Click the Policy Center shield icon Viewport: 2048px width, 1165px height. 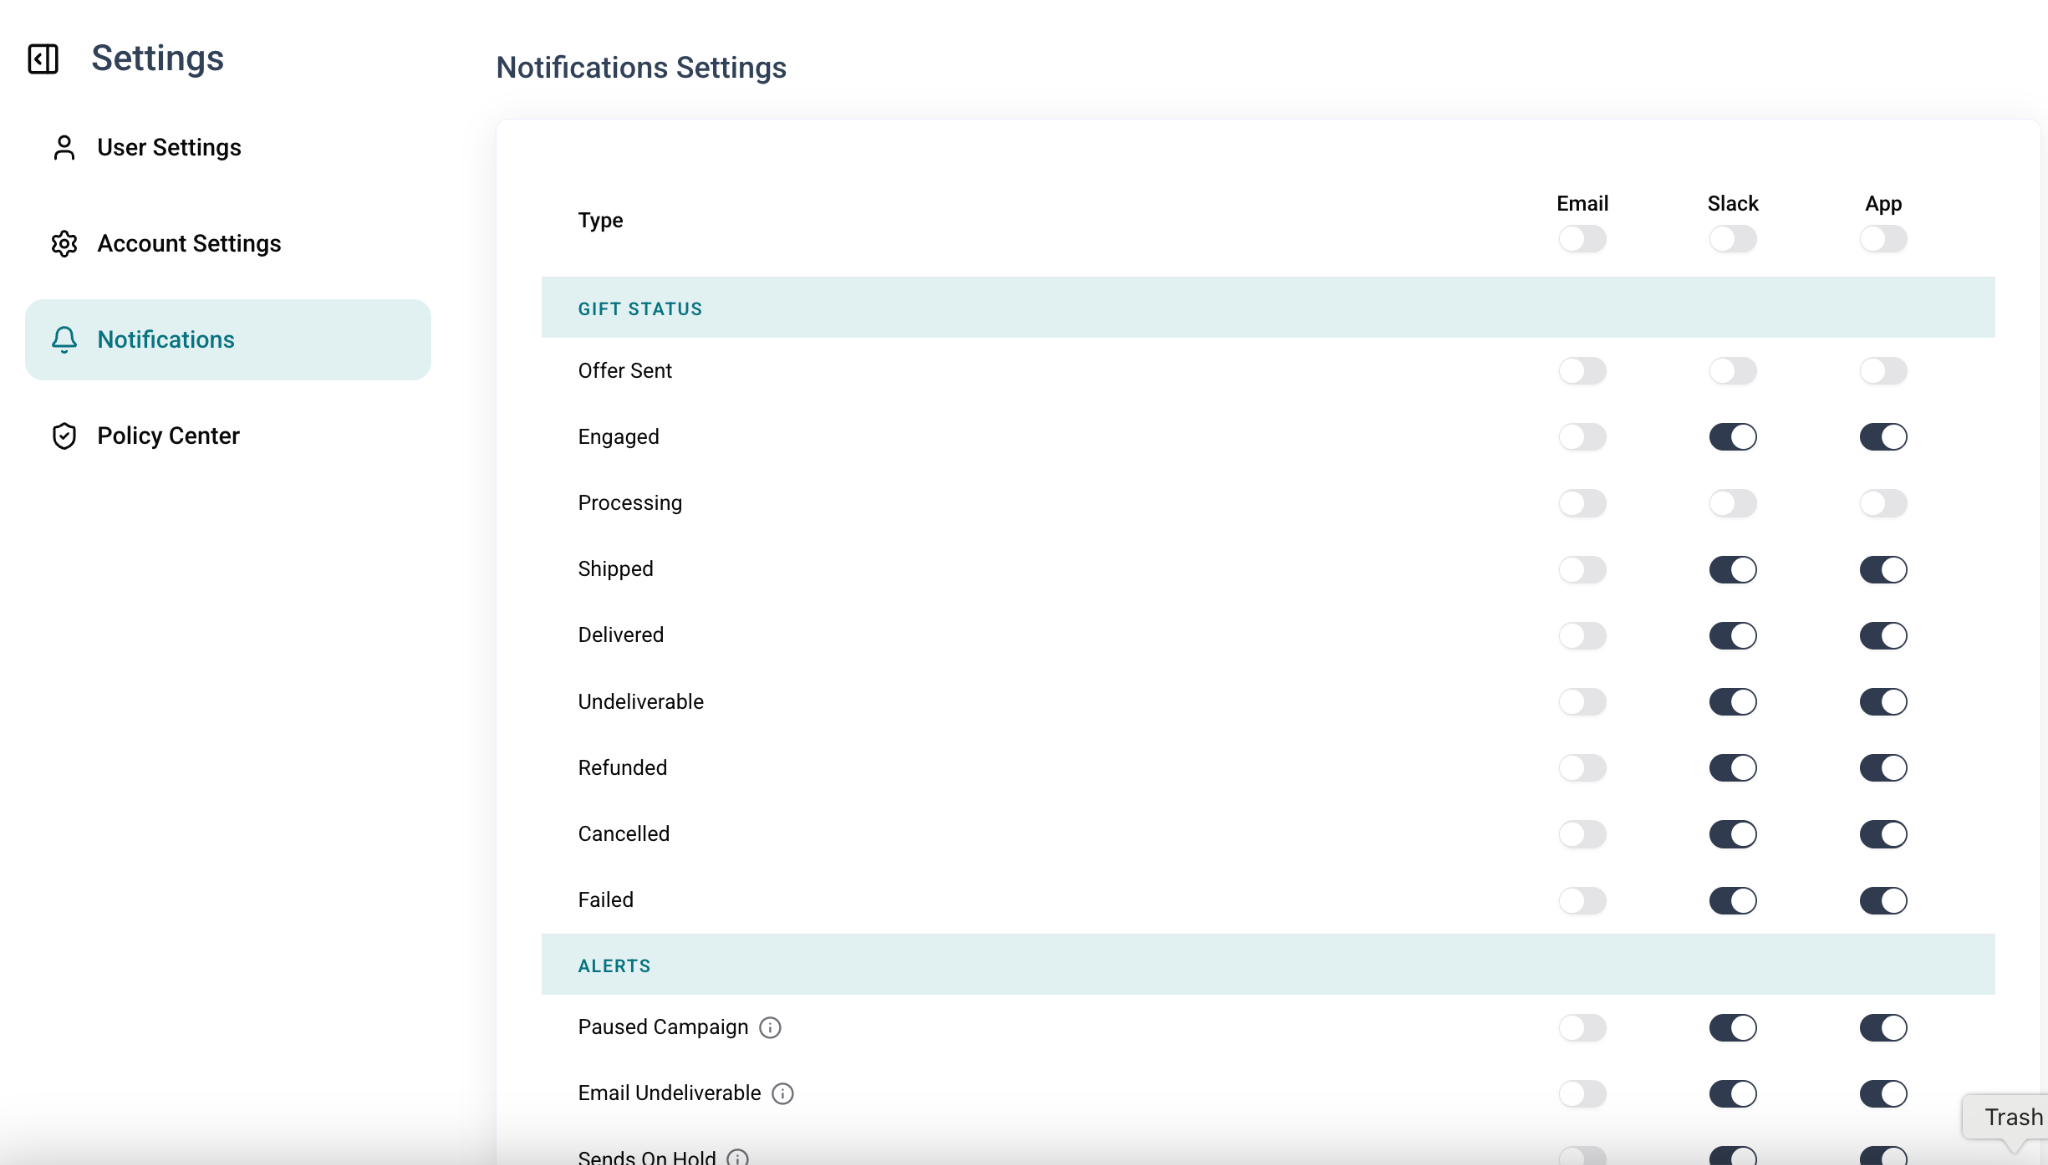(64, 436)
